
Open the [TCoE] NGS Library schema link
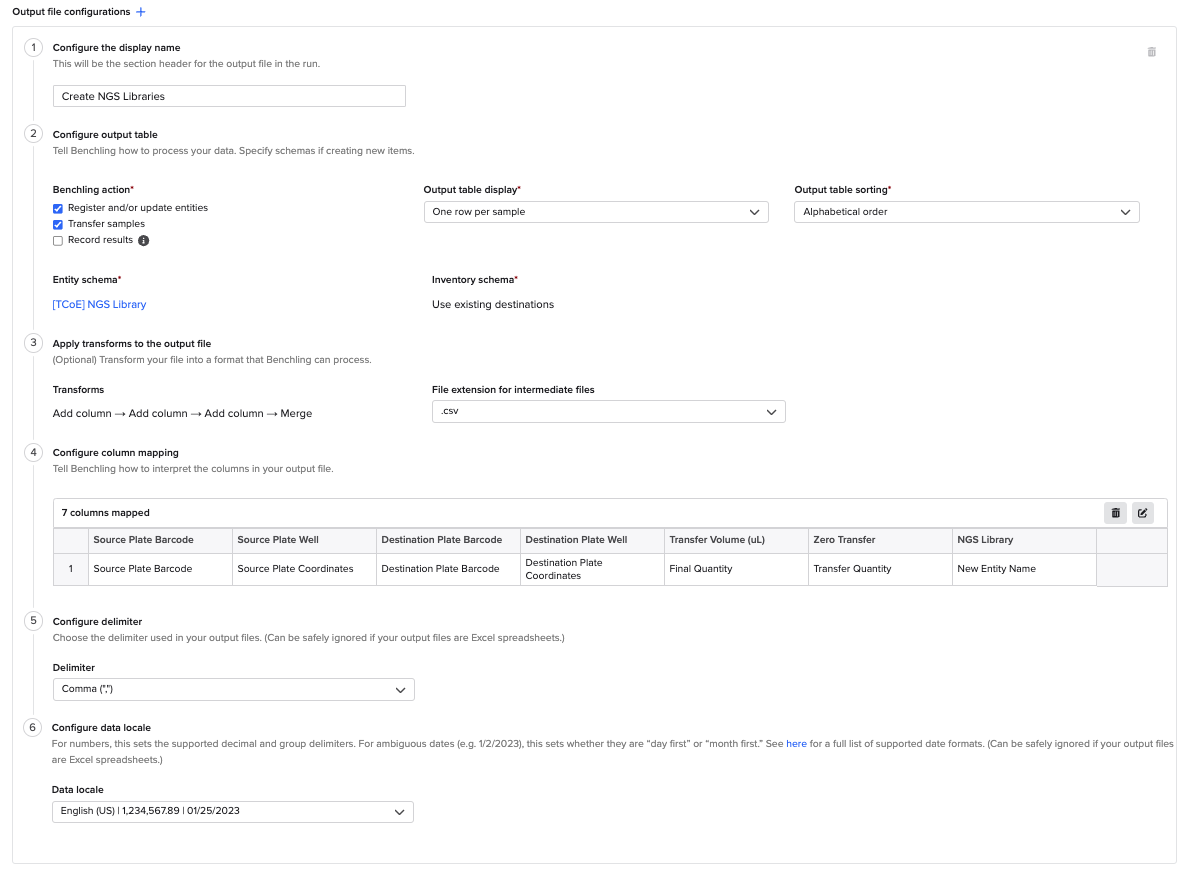[x=99, y=305]
